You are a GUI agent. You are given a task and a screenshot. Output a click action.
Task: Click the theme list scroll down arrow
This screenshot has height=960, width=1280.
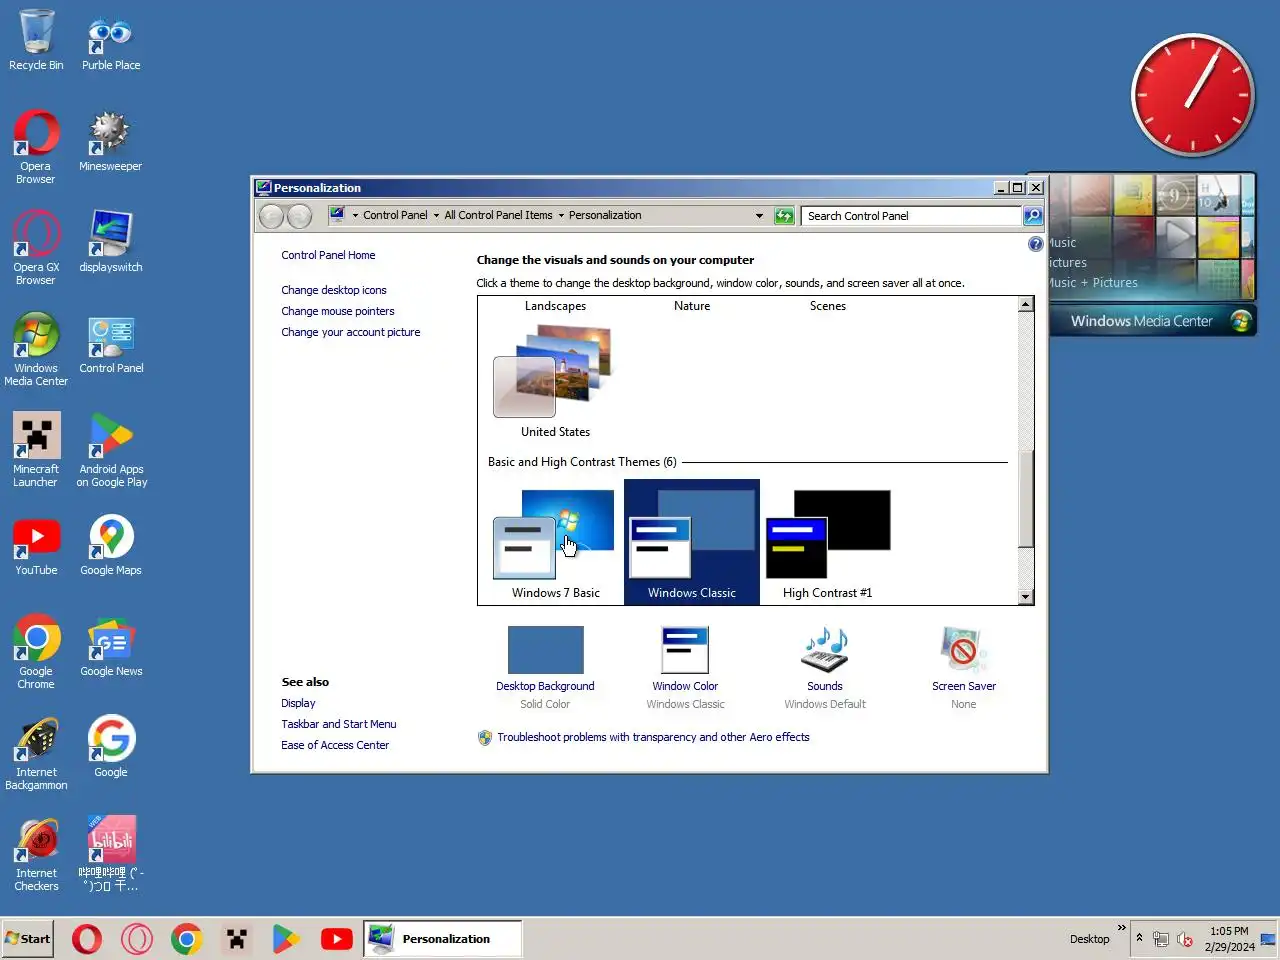point(1025,597)
